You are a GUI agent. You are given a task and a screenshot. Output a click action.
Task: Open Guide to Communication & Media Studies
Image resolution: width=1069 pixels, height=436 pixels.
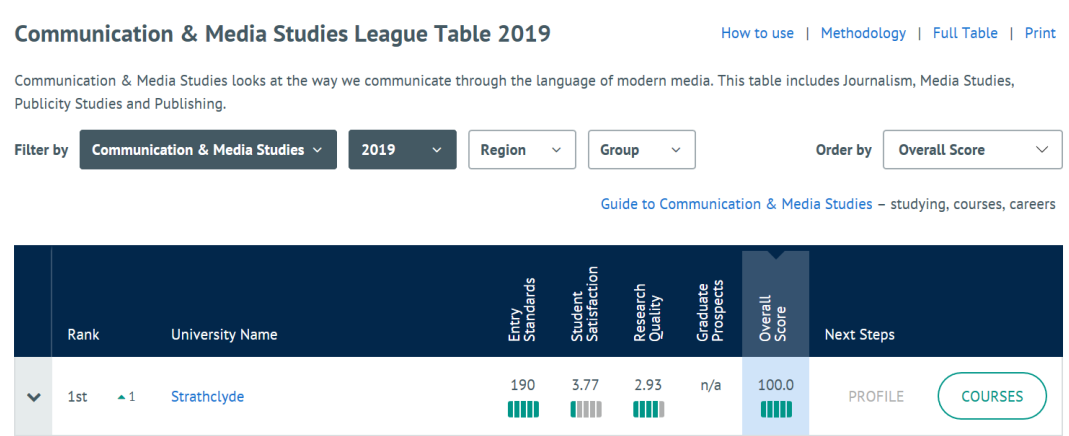pyautogui.click(x=736, y=204)
